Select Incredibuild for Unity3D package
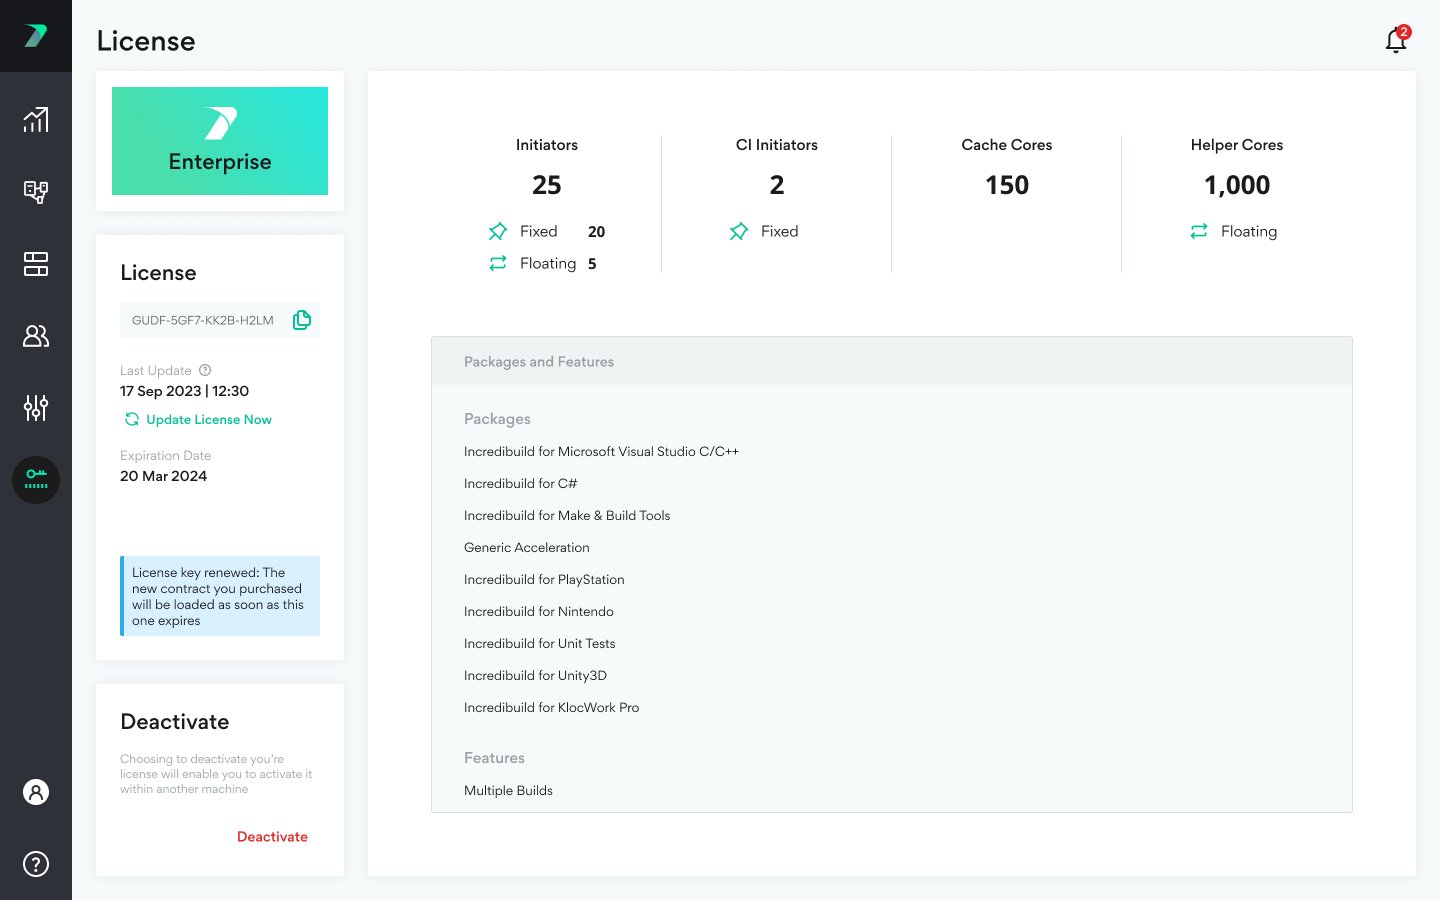The height and width of the screenshot is (900, 1440). (x=535, y=676)
